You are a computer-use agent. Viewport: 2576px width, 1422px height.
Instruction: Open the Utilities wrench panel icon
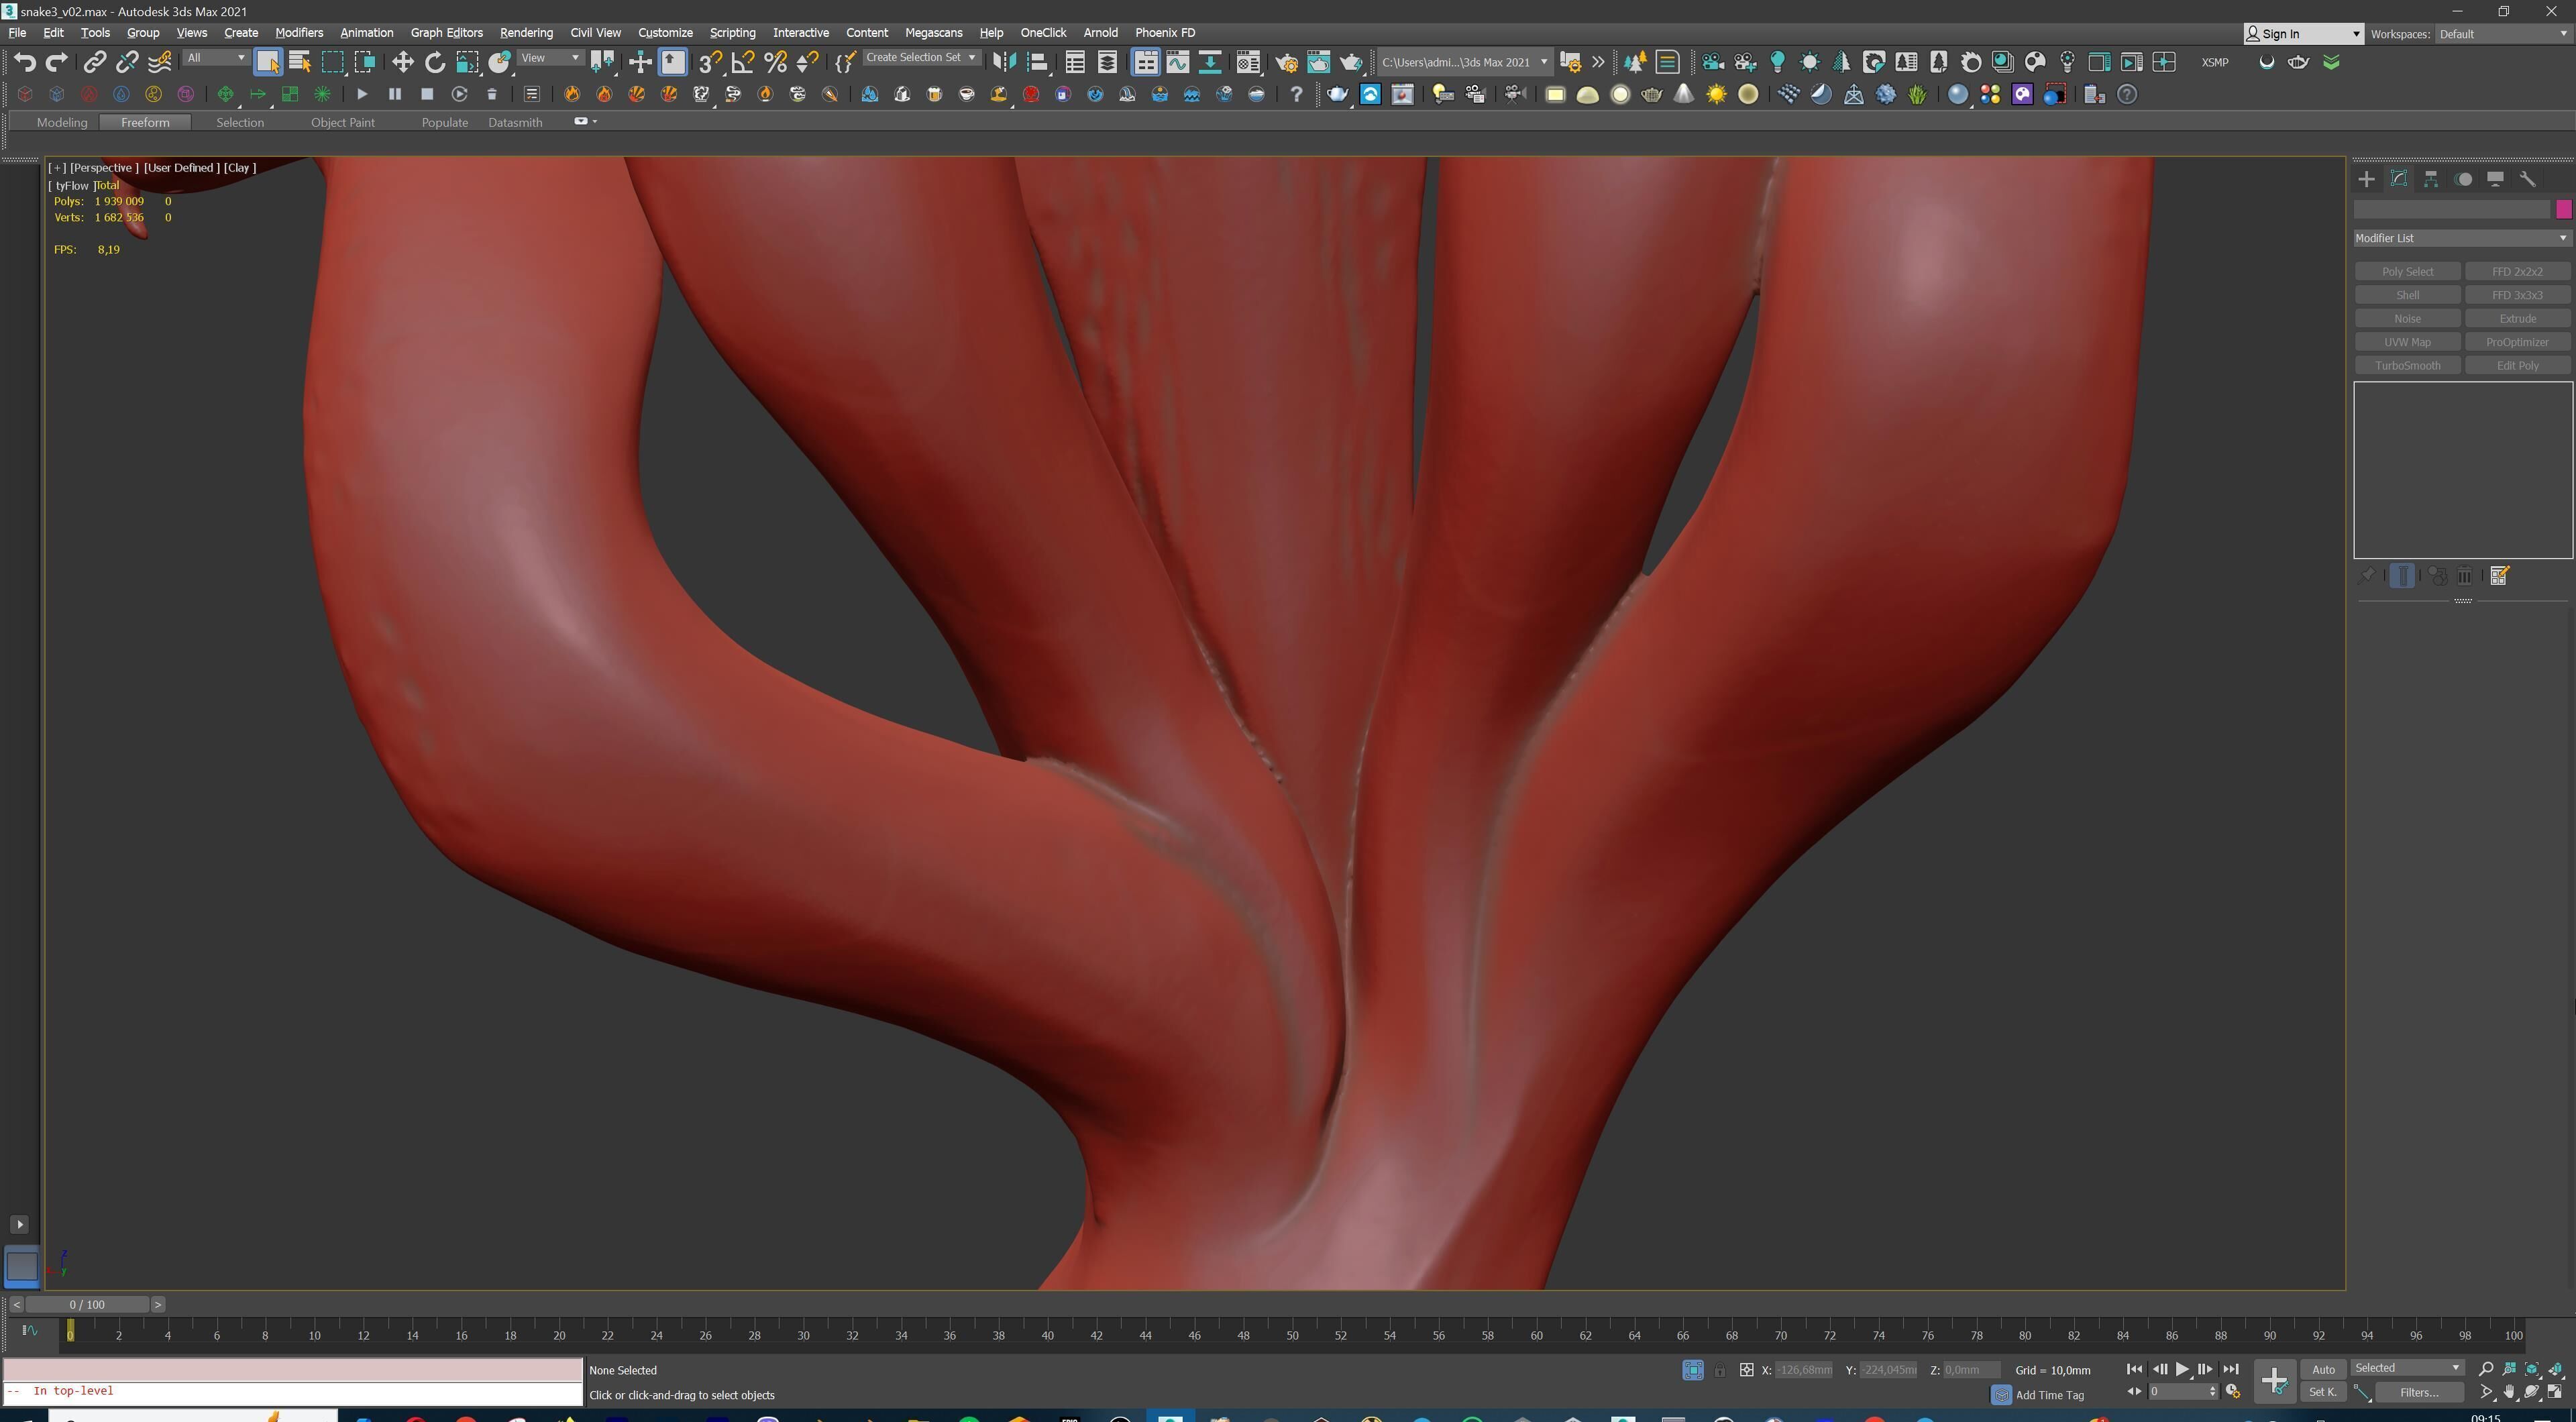tap(2528, 179)
